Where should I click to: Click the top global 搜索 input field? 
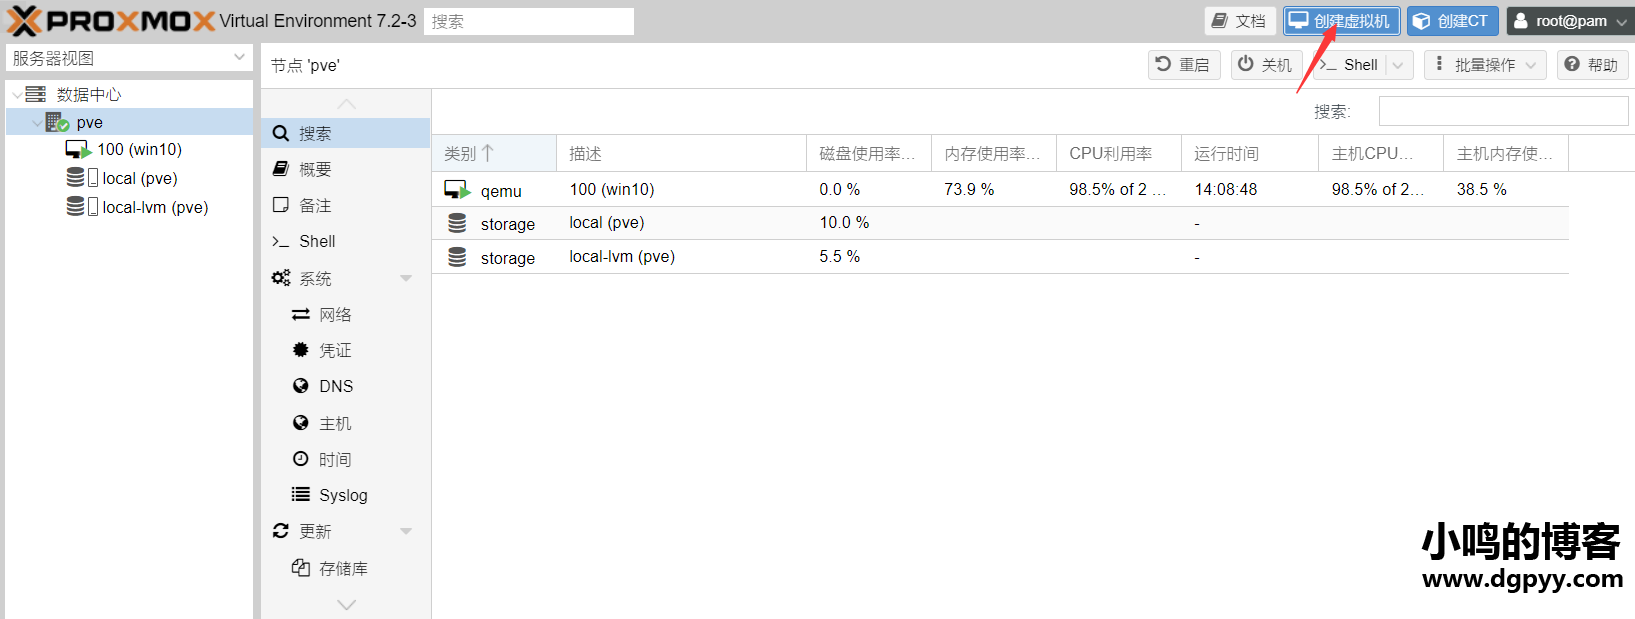pos(528,21)
